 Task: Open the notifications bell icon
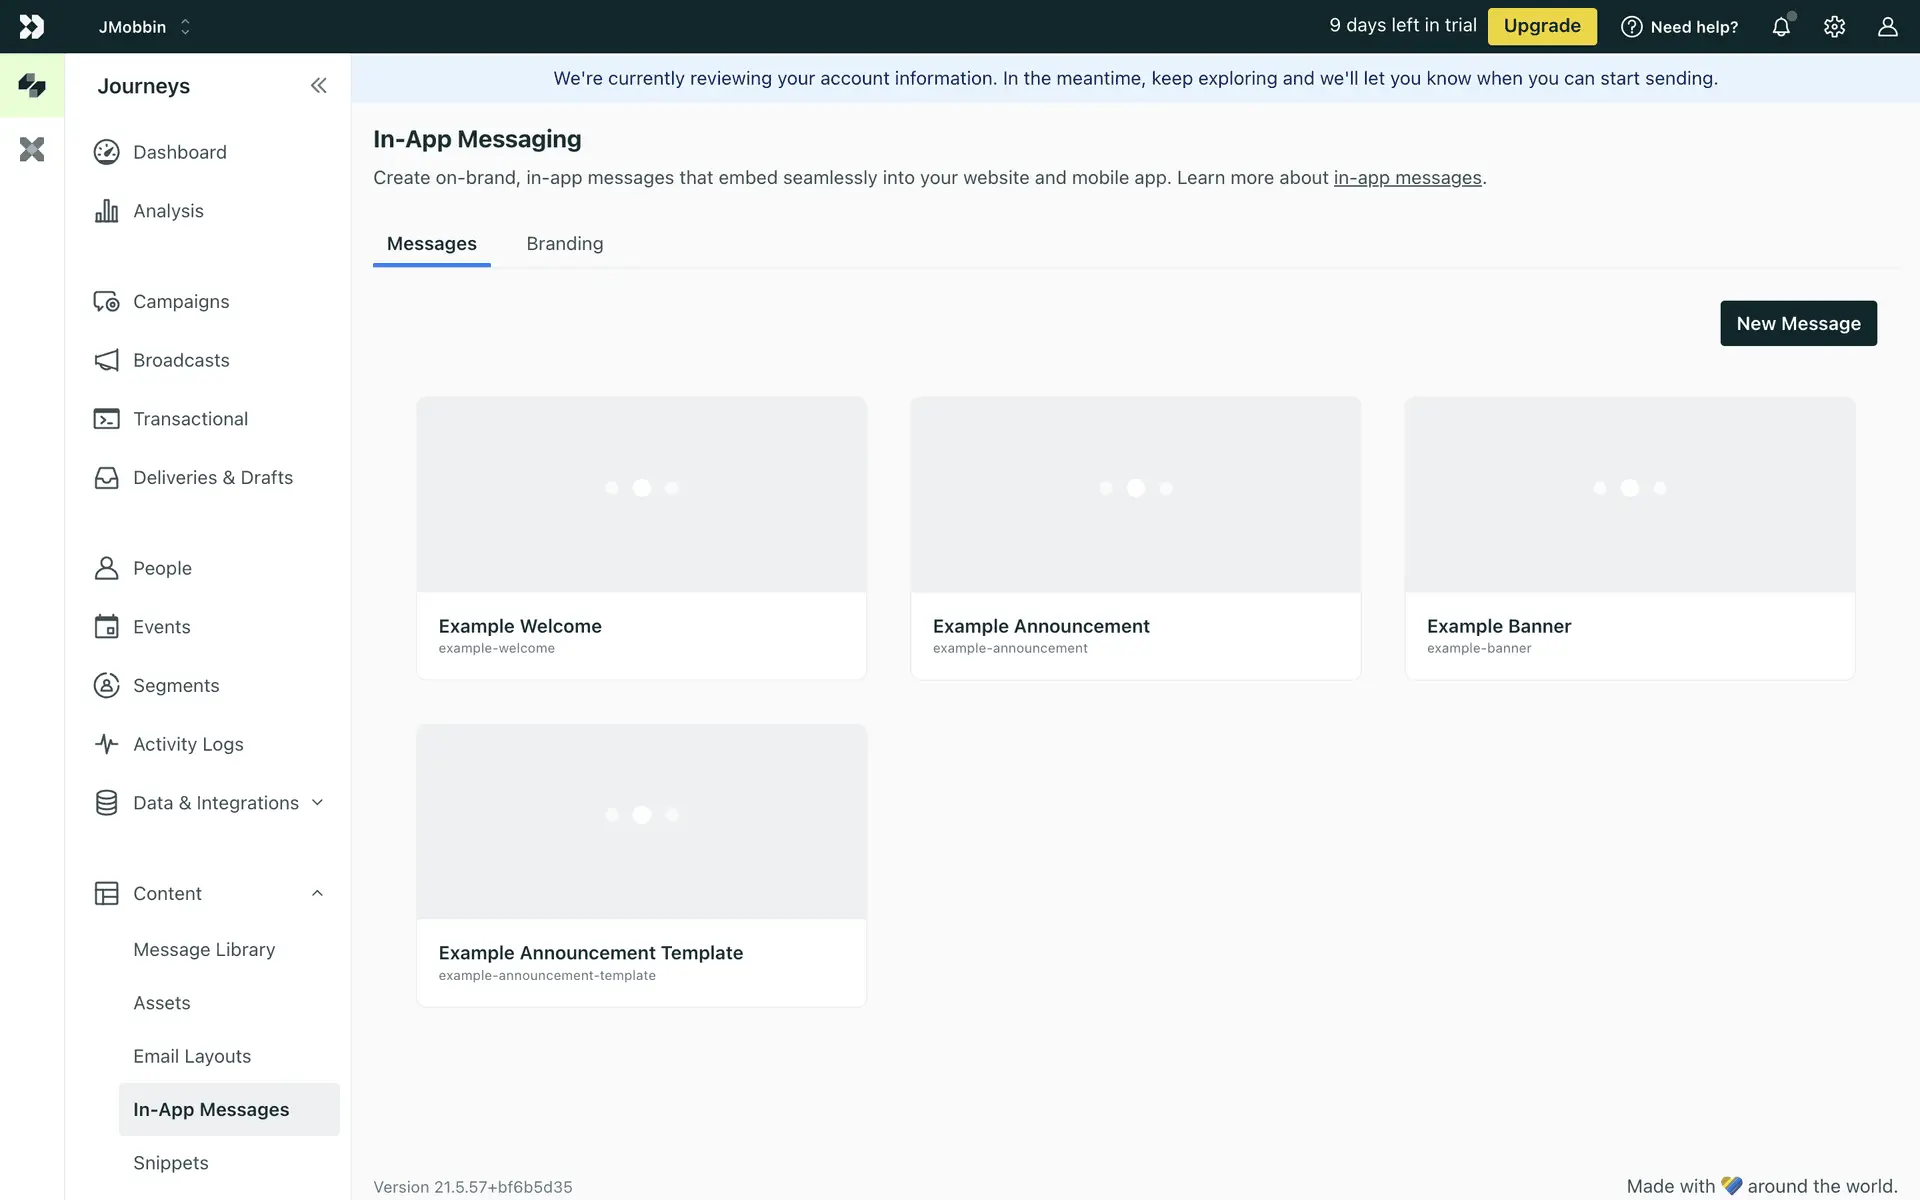[1781, 27]
